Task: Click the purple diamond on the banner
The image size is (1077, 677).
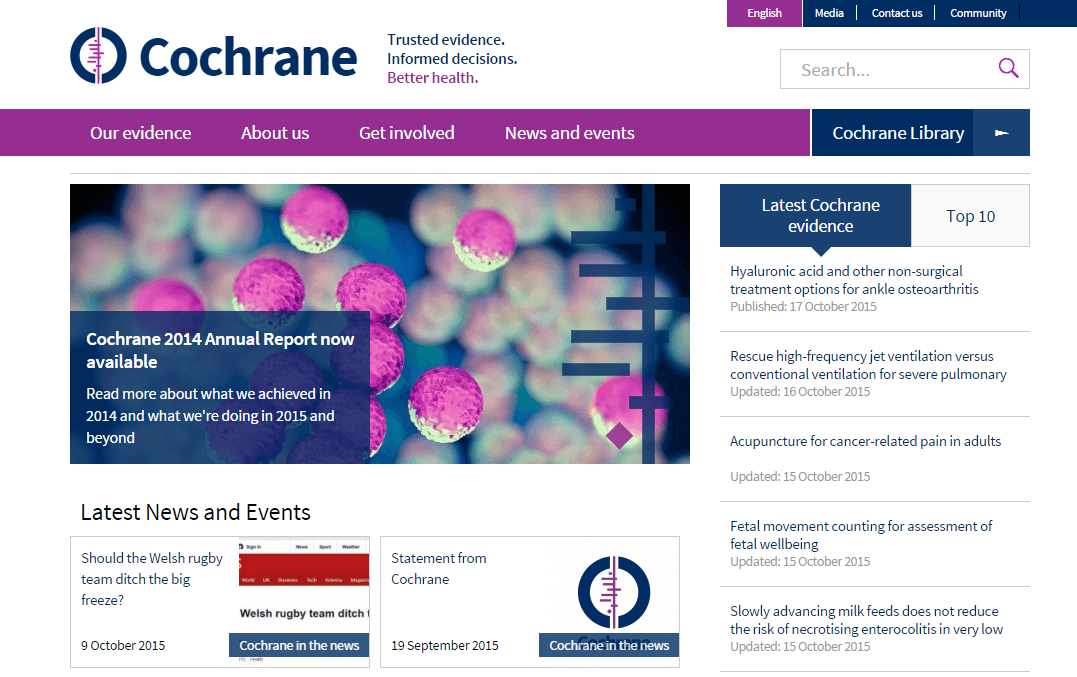Action: (620, 436)
